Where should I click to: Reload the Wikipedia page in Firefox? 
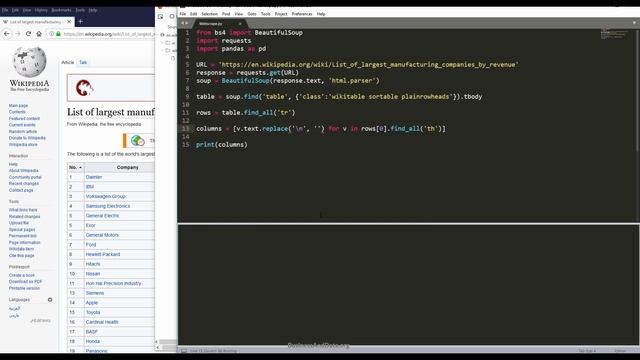(x=28, y=34)
